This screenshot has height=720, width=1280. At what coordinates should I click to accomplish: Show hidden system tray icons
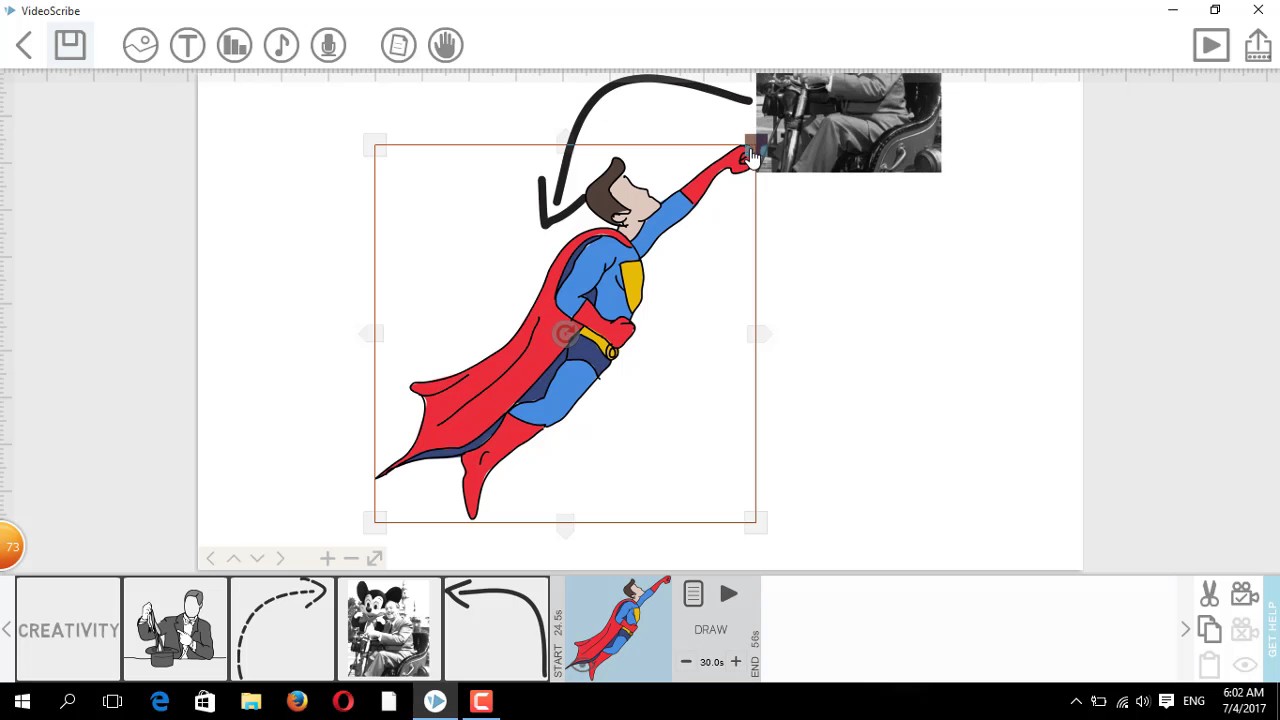[1076, 702]
